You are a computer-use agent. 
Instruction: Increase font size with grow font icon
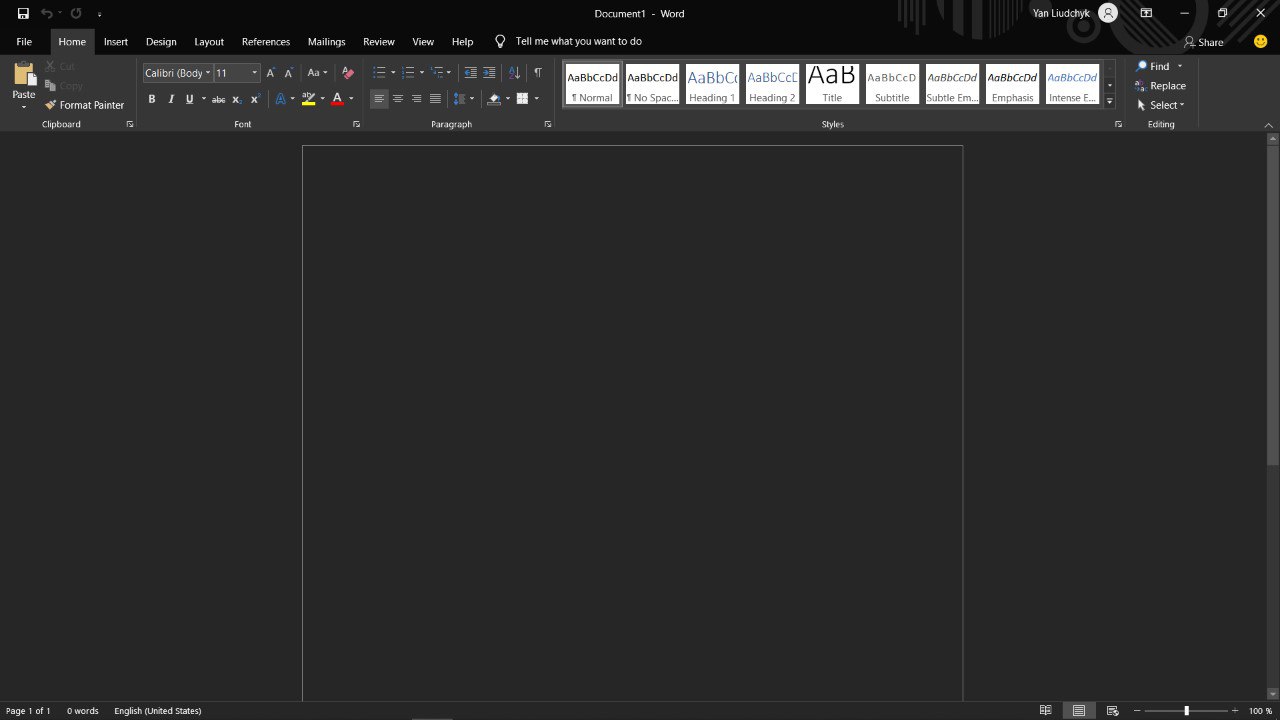[x=270, y=73]
